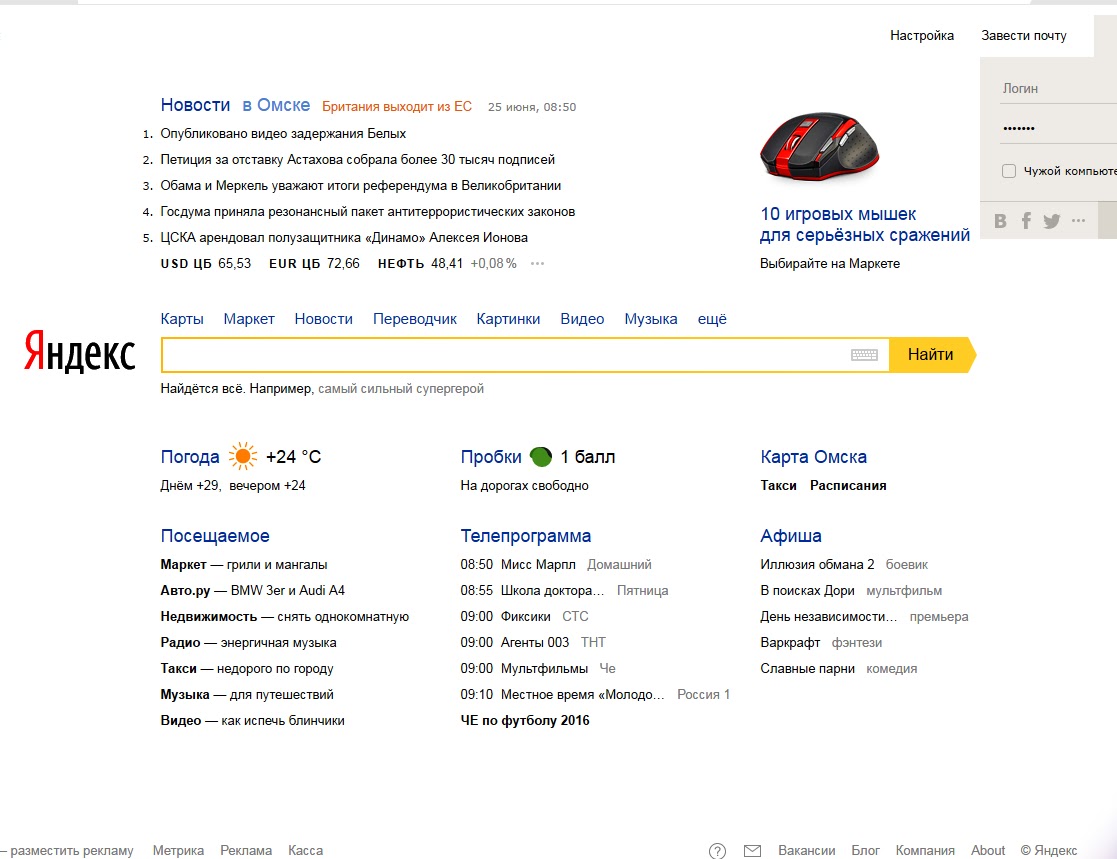The height and width of the screenshot is (859, 1117).
Task: Click the Логин input field
Action: tap(1058, 88)
